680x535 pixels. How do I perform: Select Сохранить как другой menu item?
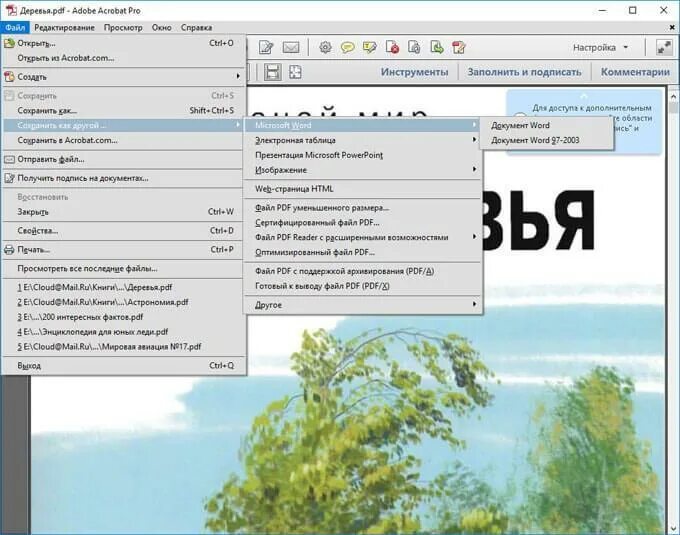pyautogui.click(x=124, y=125)
